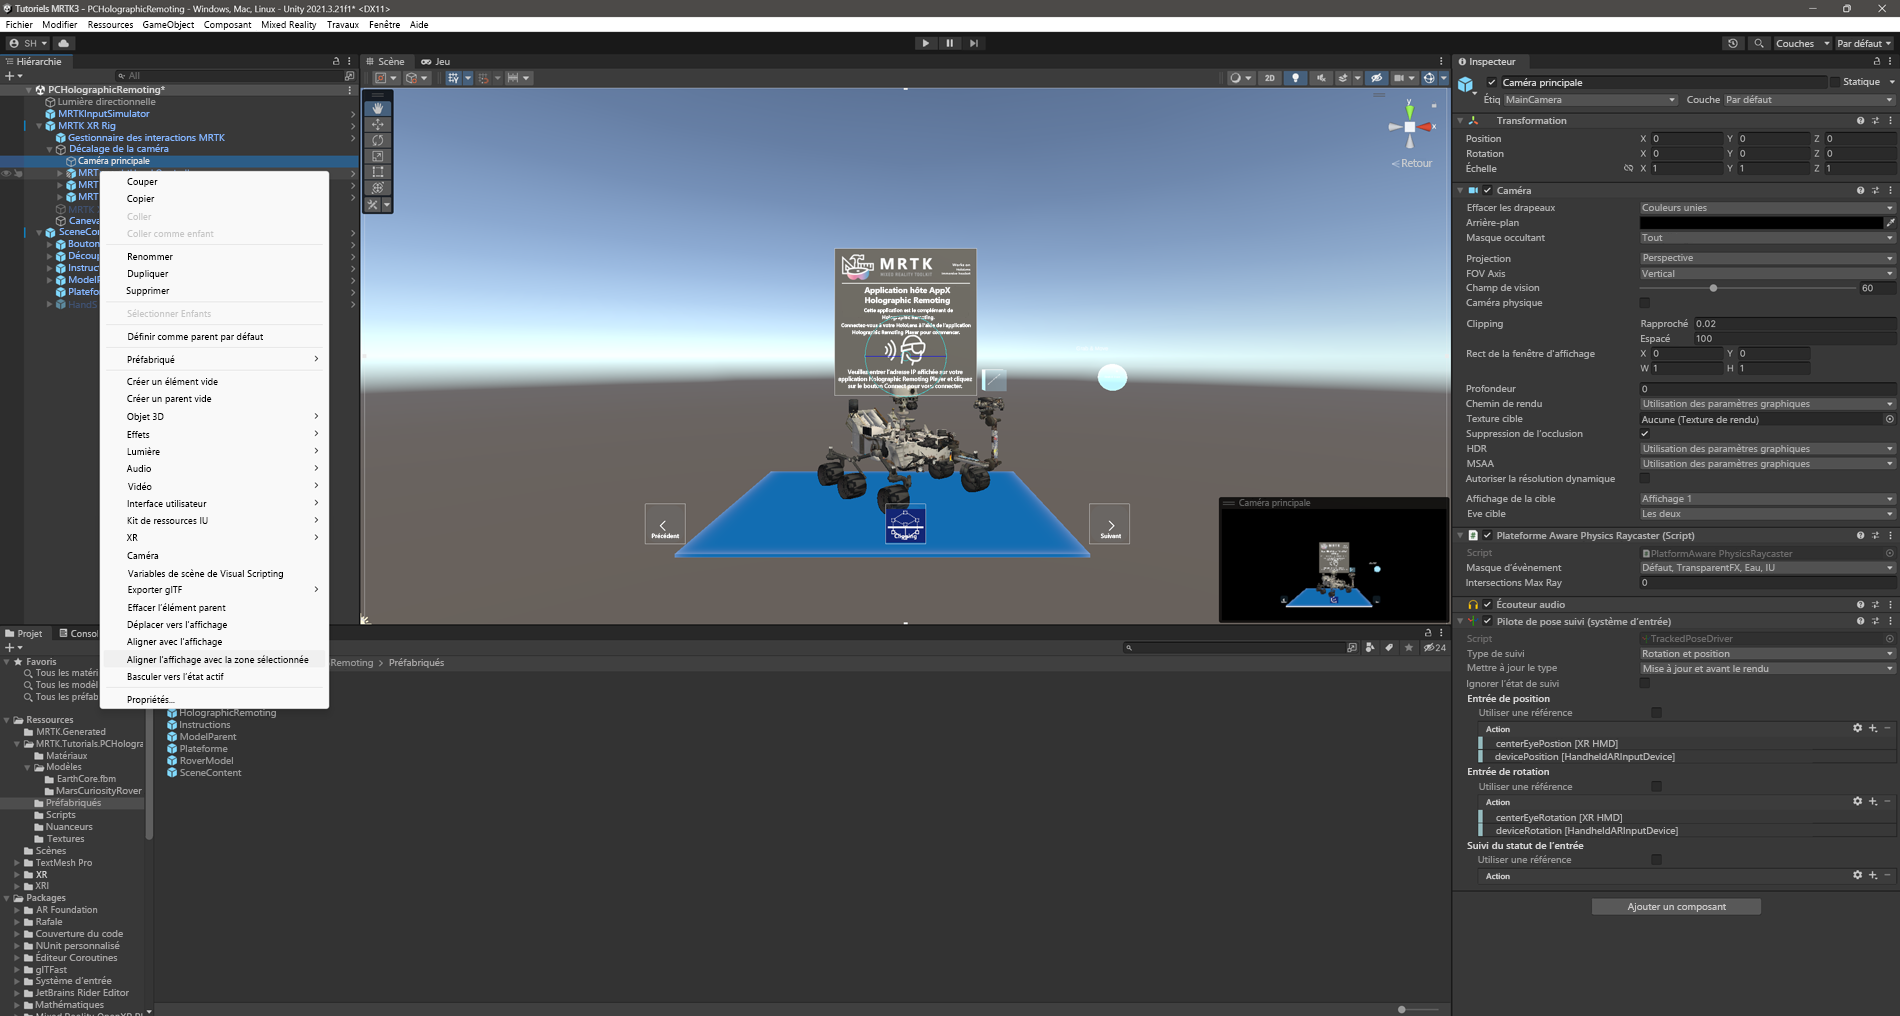Viewport: 1900px width, 1016px height.
Task: Toggle scene visibility hidden-eye icon
Action: (x=1376, y=78)
